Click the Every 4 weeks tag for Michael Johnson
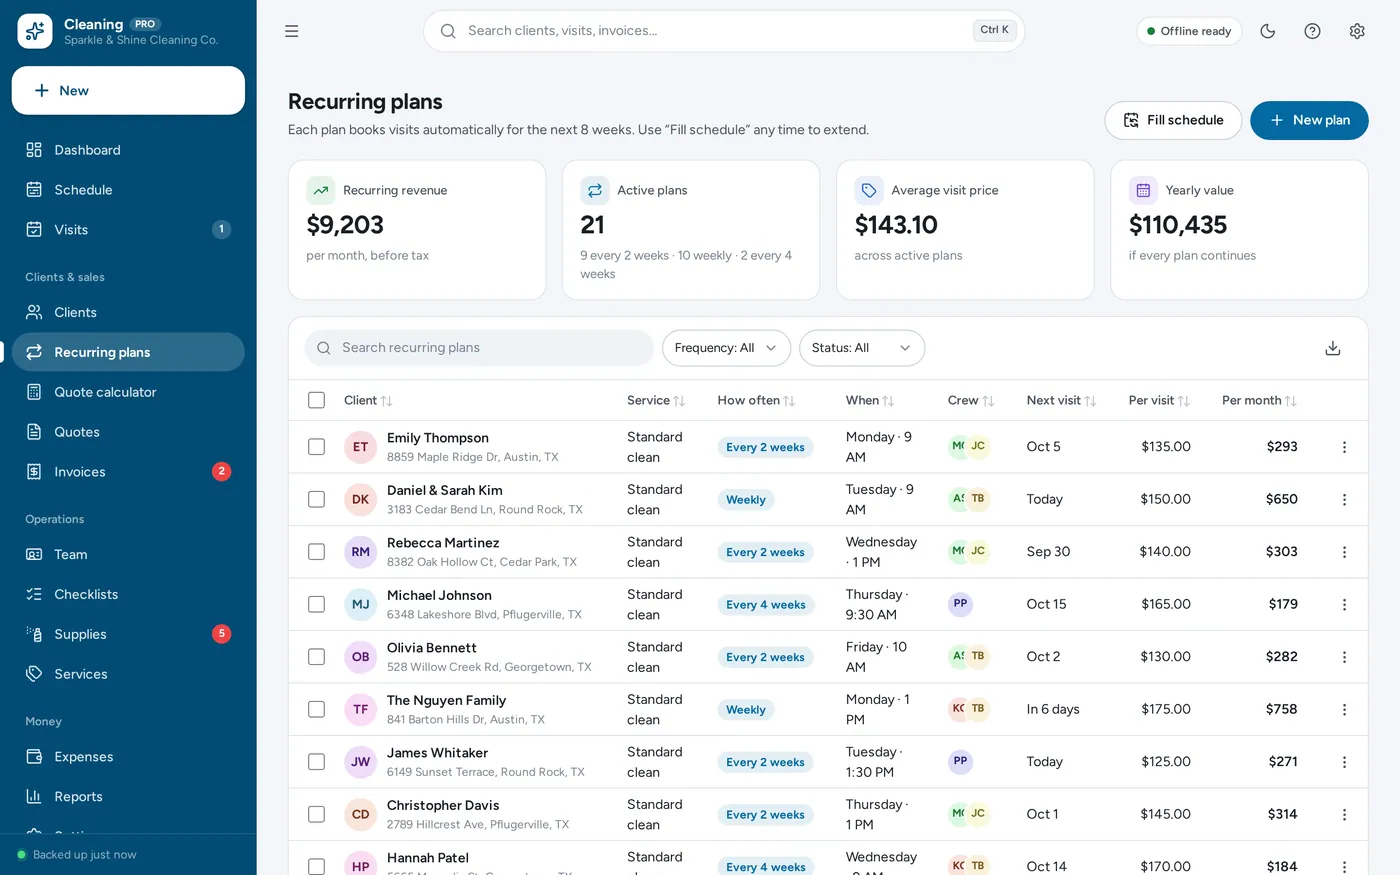Image resolution: width=1400 pixels, height=875 pixels. click(x=766, y=604)
